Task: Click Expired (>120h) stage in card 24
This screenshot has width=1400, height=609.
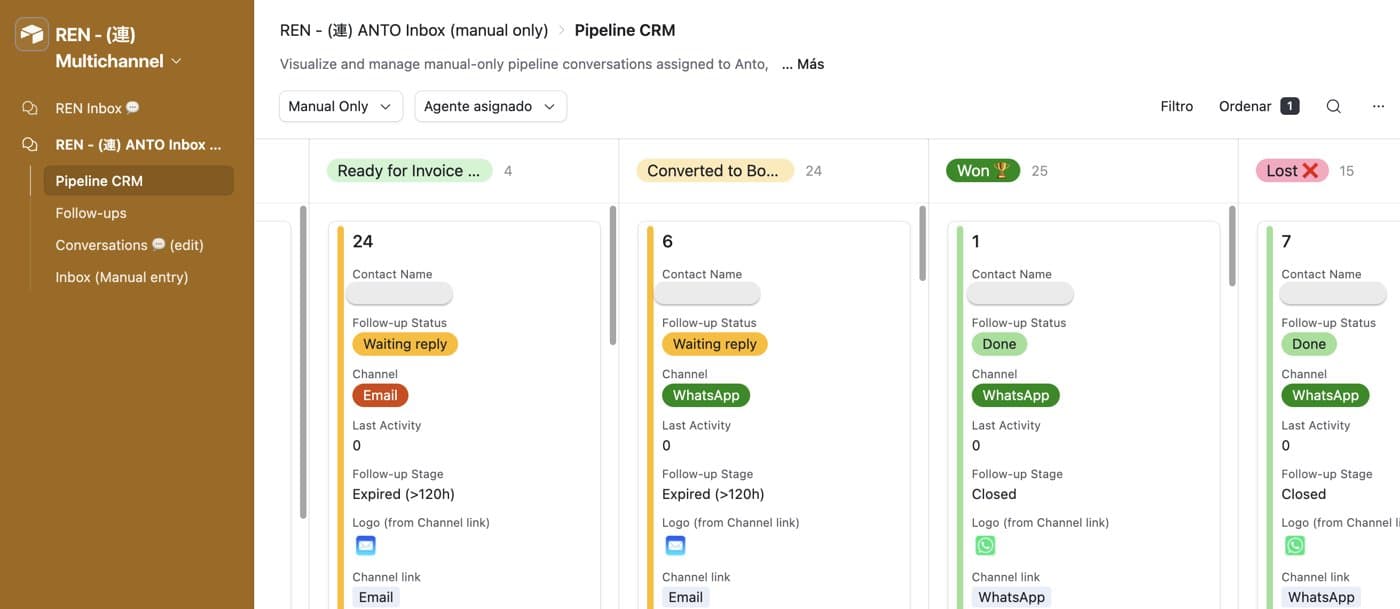Action: 403,494
